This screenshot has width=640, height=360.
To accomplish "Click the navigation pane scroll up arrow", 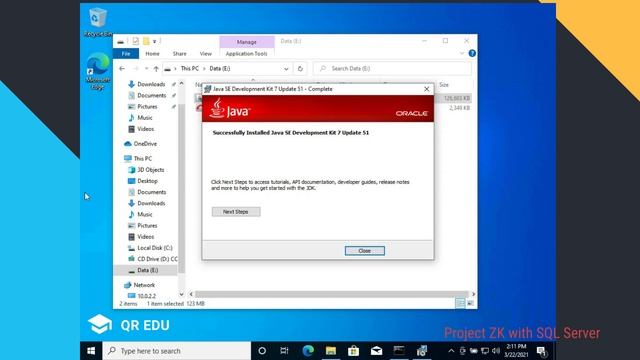I will tap(182, 84).
